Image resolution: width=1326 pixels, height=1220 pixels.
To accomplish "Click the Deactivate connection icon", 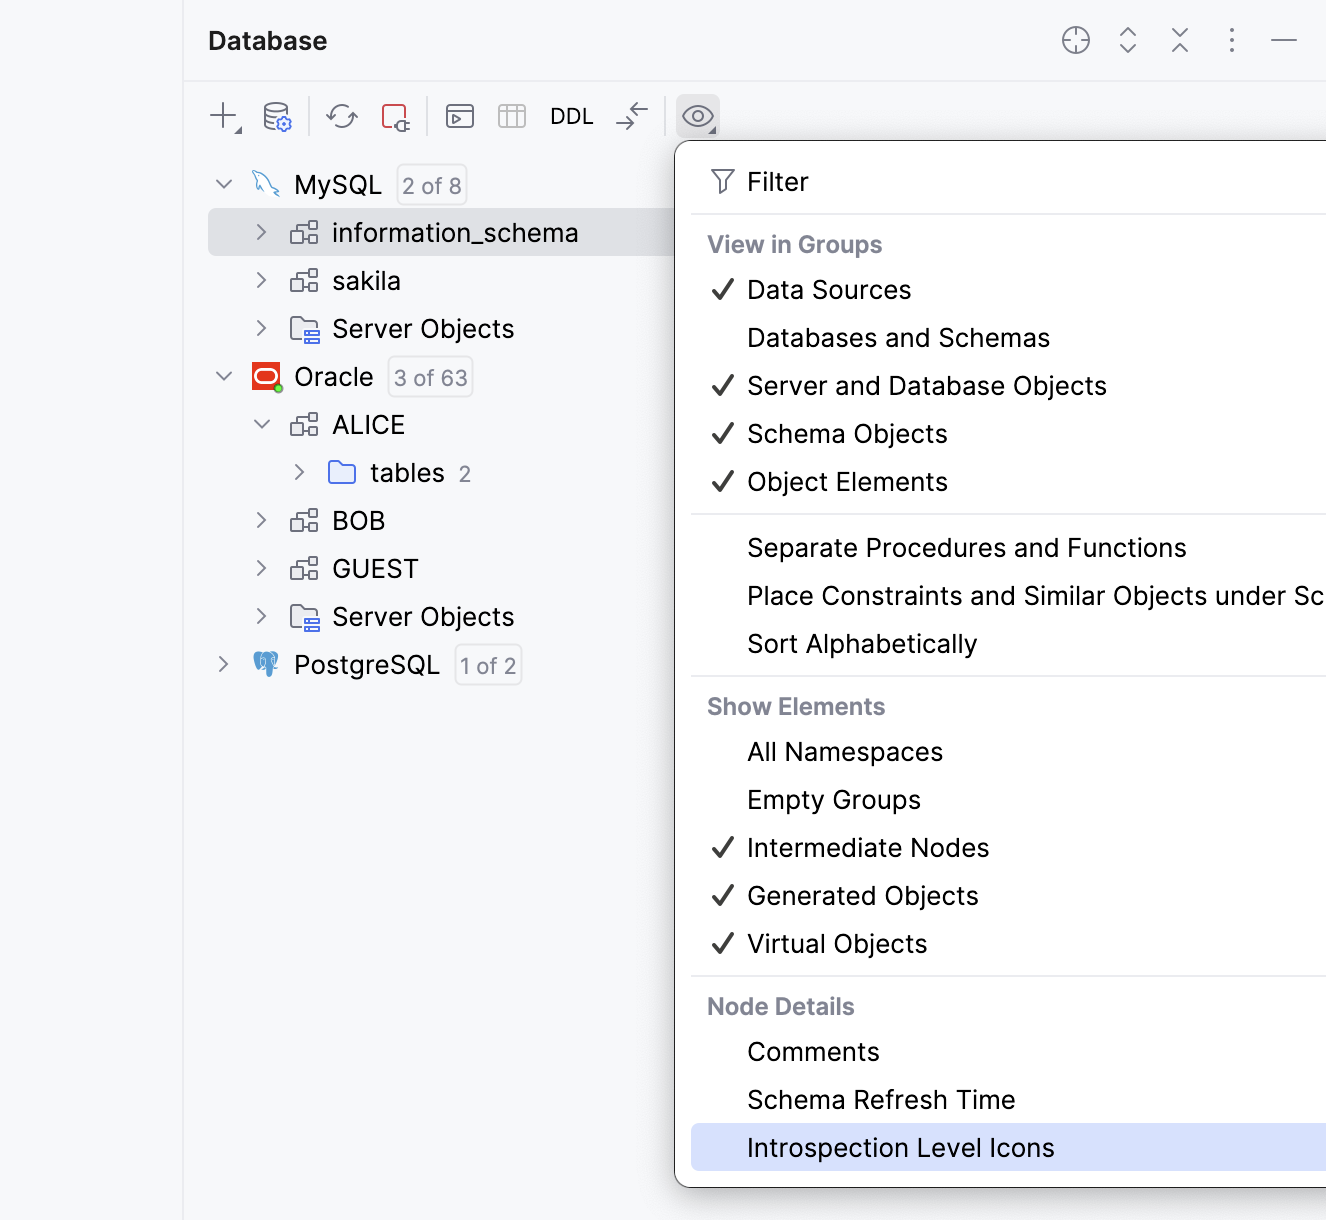I will (395, 116).
